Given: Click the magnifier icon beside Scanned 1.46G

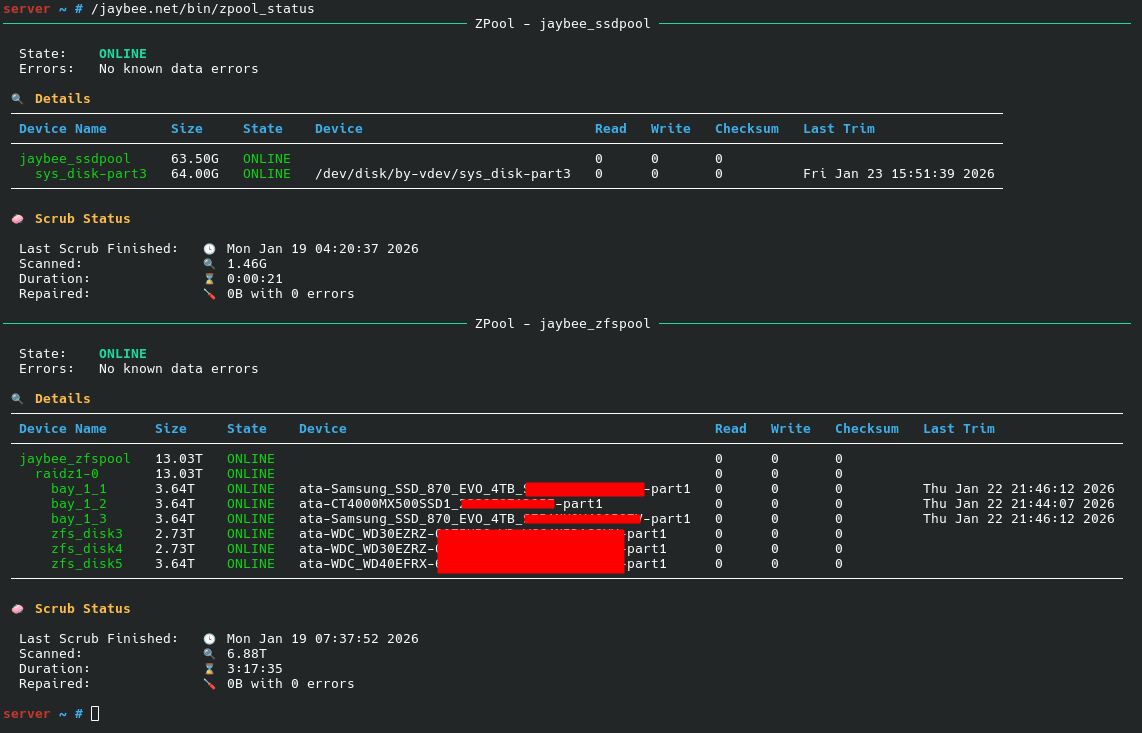Looking at the screenshot, I should (209, 264).
